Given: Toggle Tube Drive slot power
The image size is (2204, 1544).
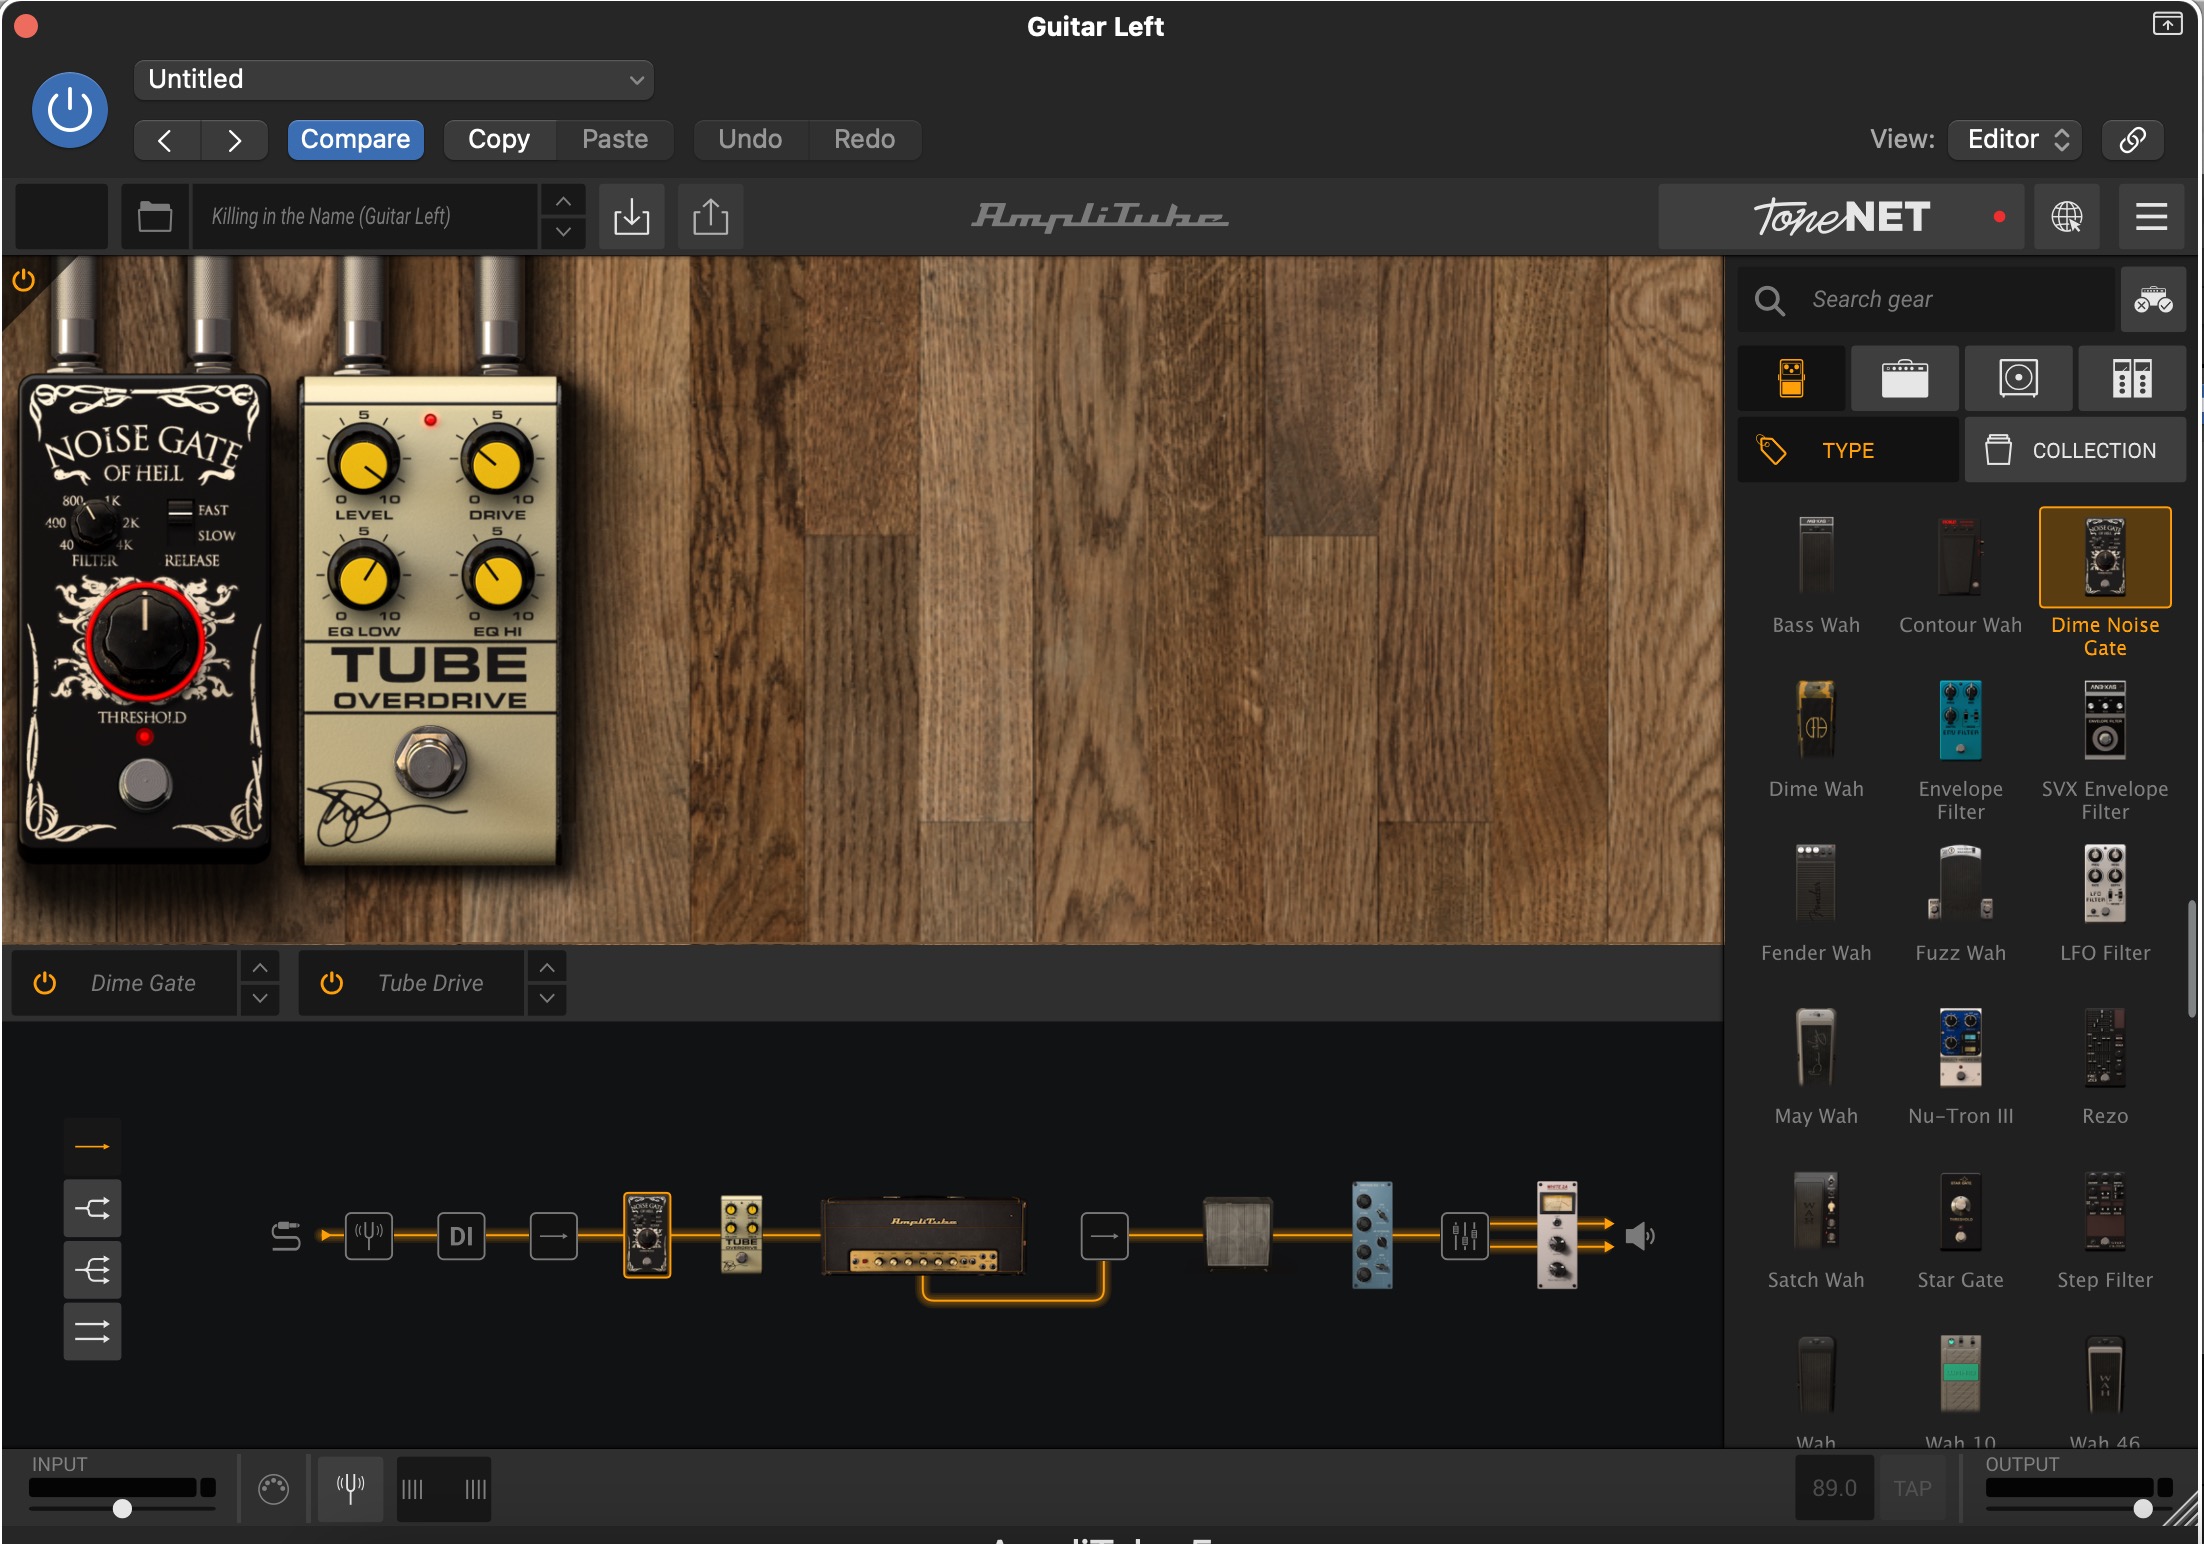Looking at the screenshot, I should [332, 983].
